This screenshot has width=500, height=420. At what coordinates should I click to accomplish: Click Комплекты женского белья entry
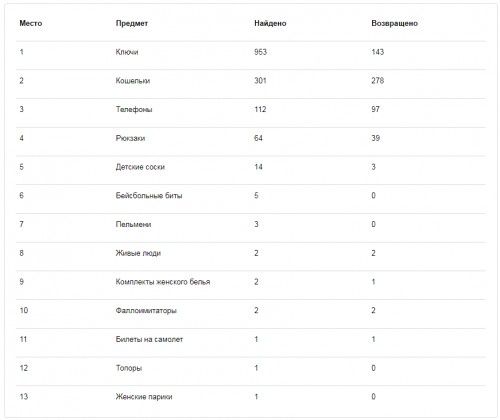[163, 282]
